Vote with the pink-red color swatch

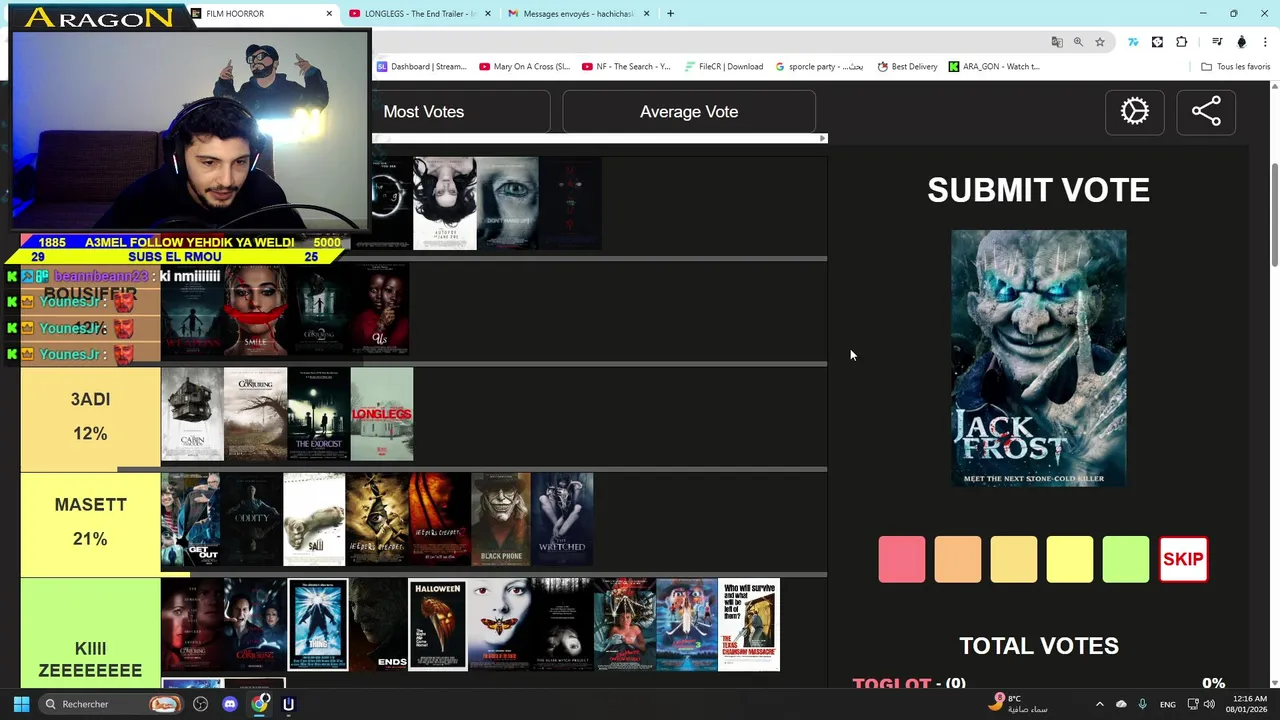902,559
